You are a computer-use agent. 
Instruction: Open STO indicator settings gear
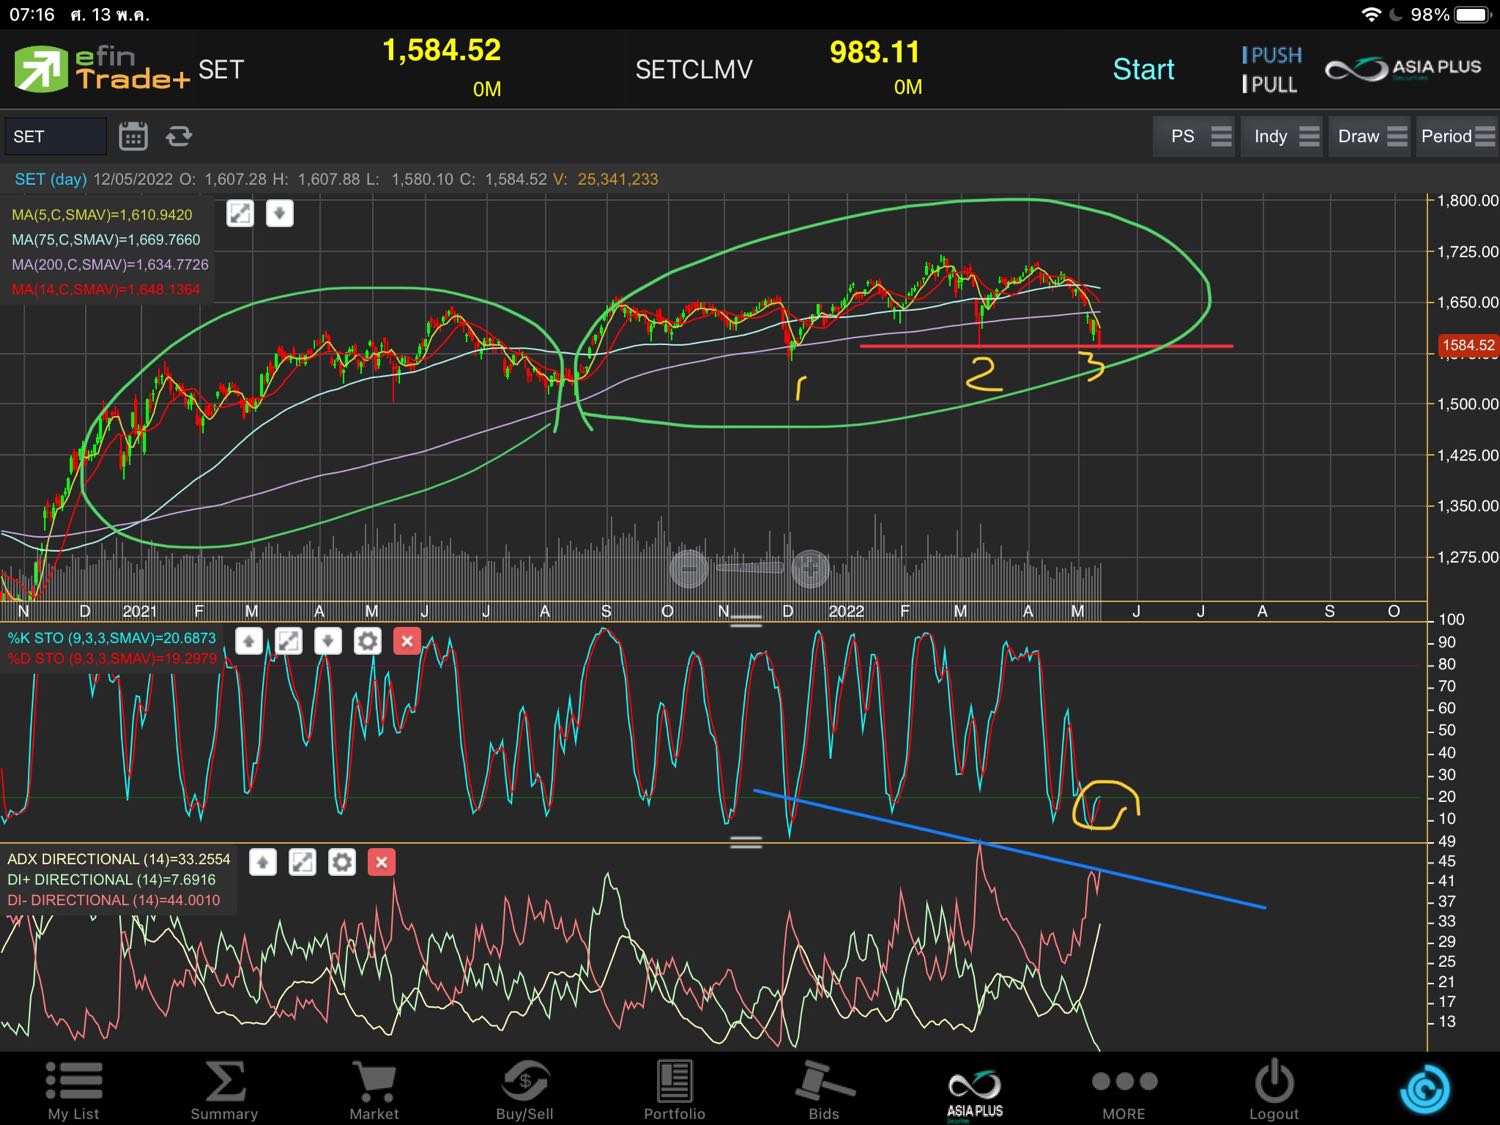click(x=367, y=641)
